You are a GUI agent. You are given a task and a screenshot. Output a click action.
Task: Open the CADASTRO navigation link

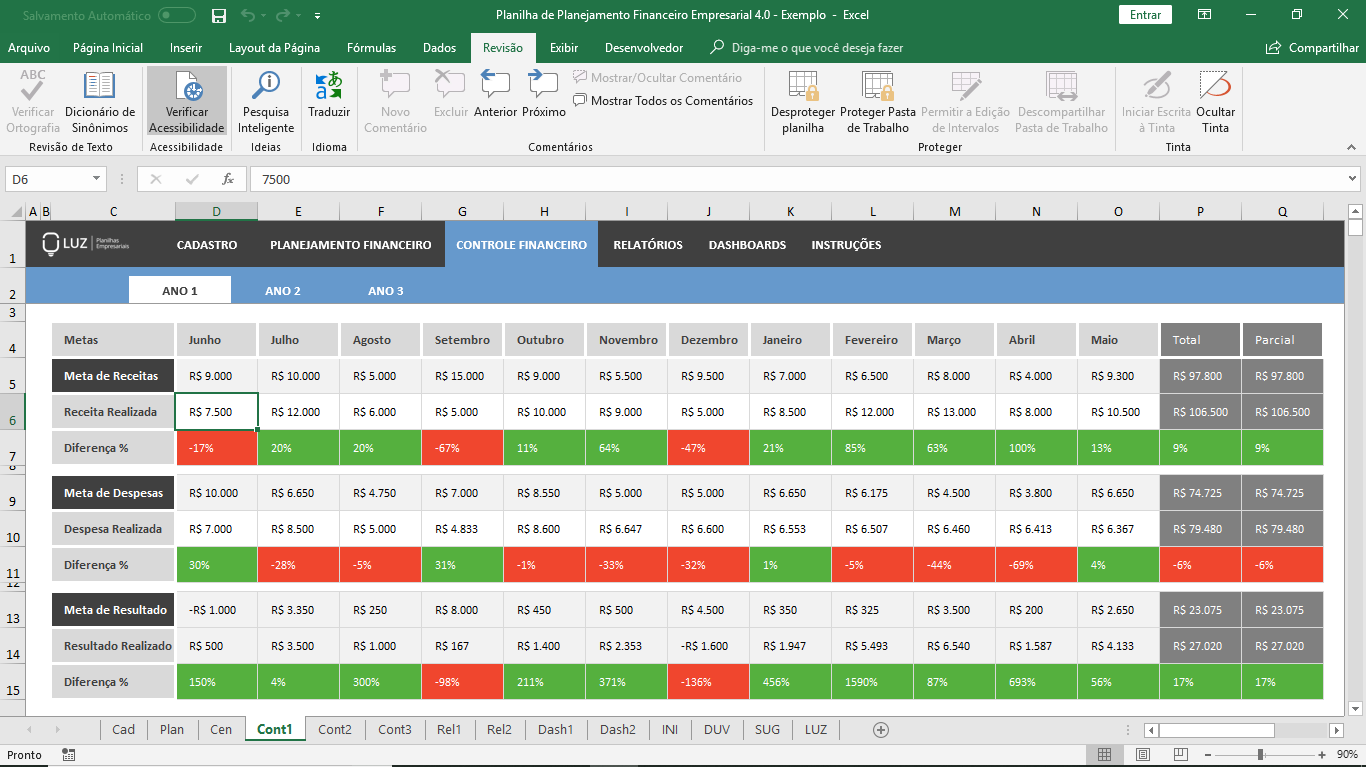pos(207,245)
